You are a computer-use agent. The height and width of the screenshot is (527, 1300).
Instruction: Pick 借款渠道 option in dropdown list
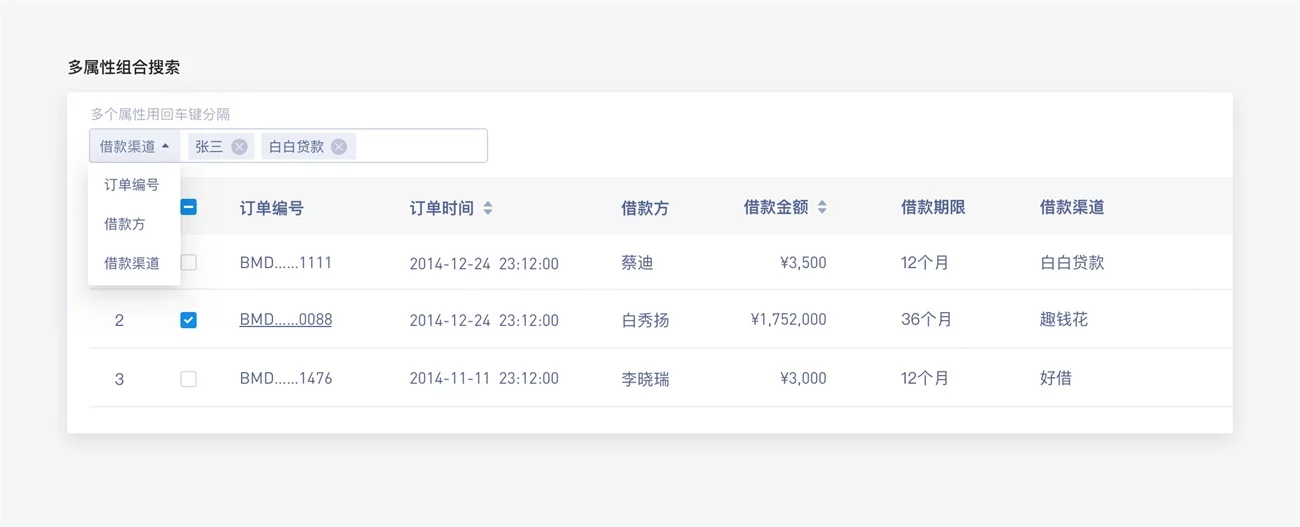coord(131,264)
